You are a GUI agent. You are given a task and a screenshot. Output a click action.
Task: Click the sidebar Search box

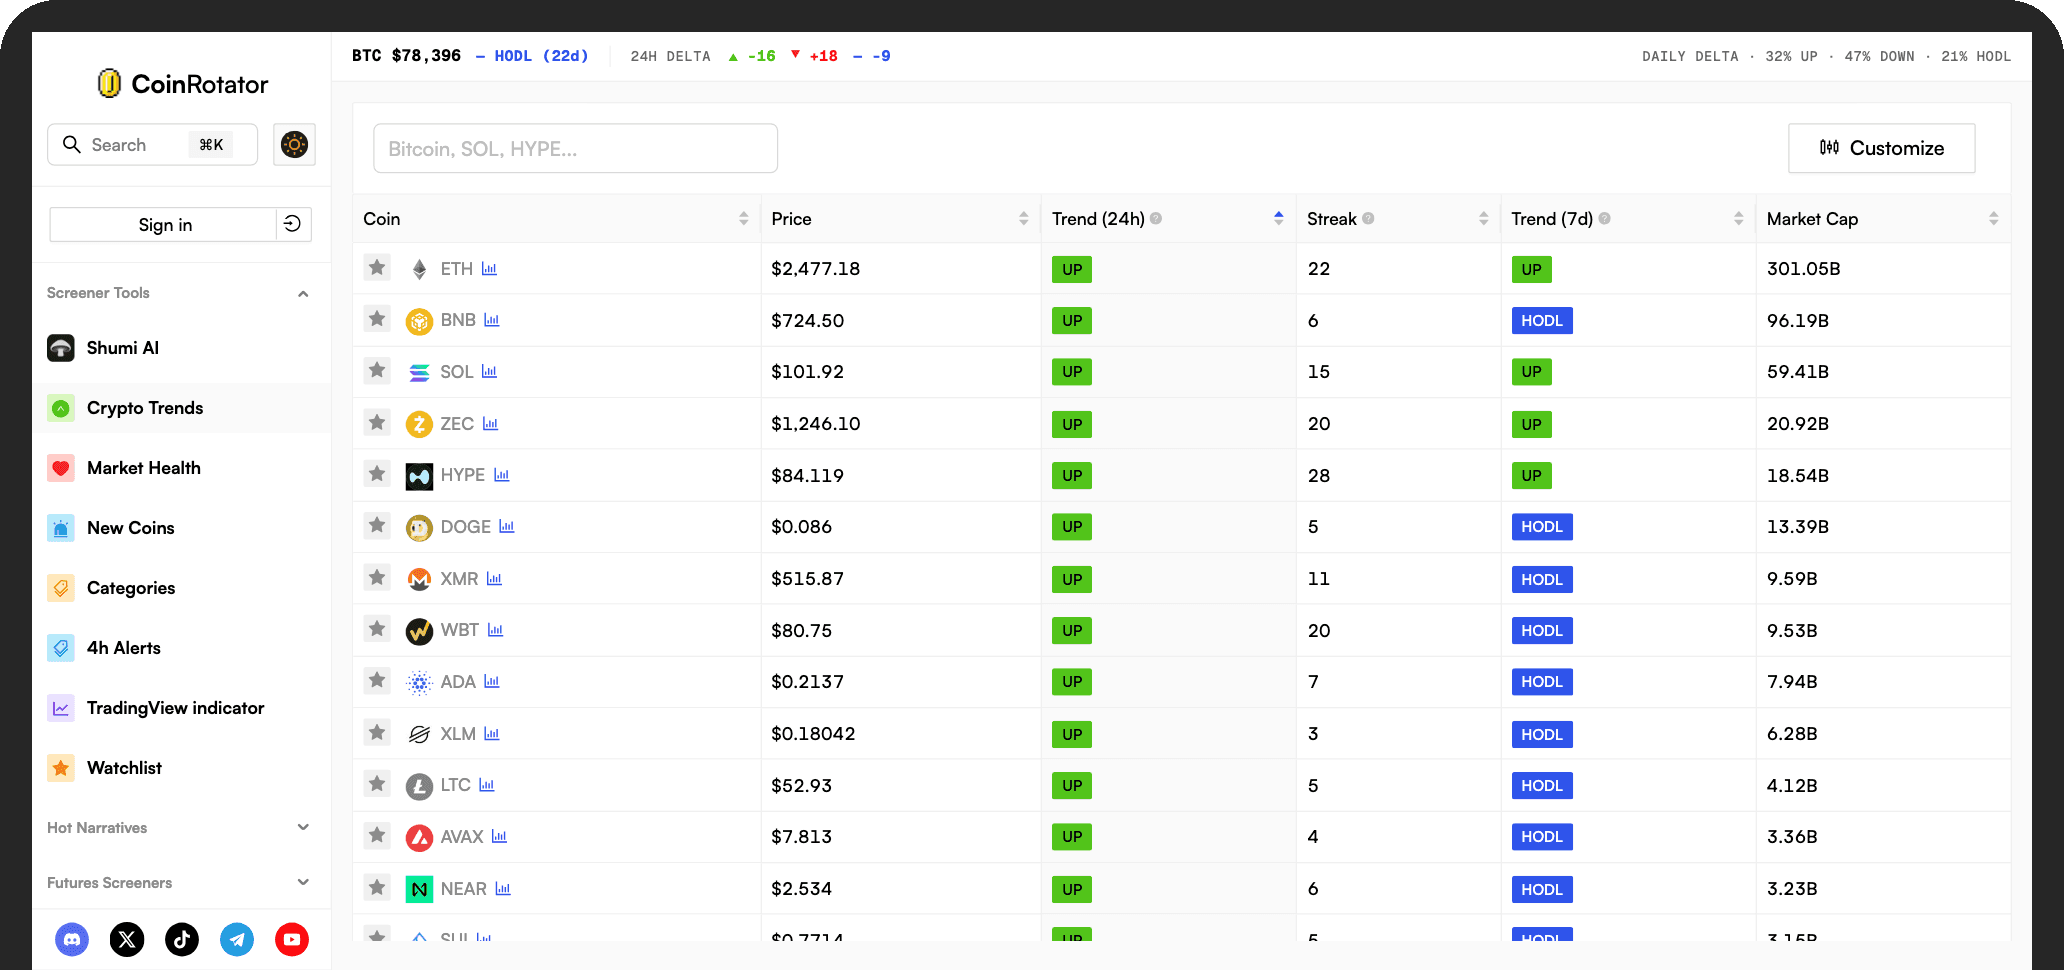152,145
